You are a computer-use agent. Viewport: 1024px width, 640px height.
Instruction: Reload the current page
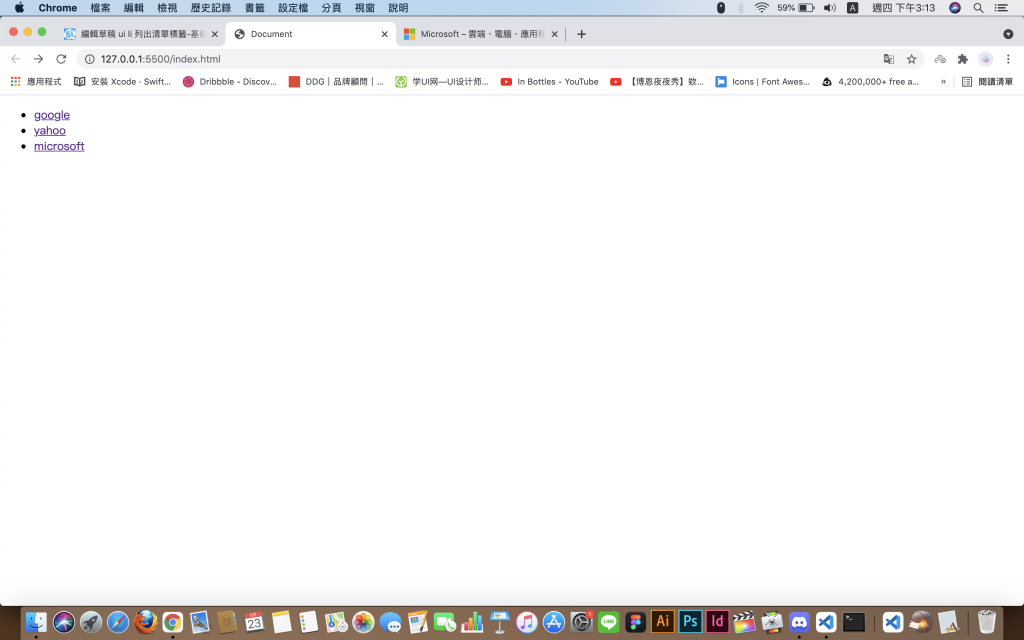point(61,59)
